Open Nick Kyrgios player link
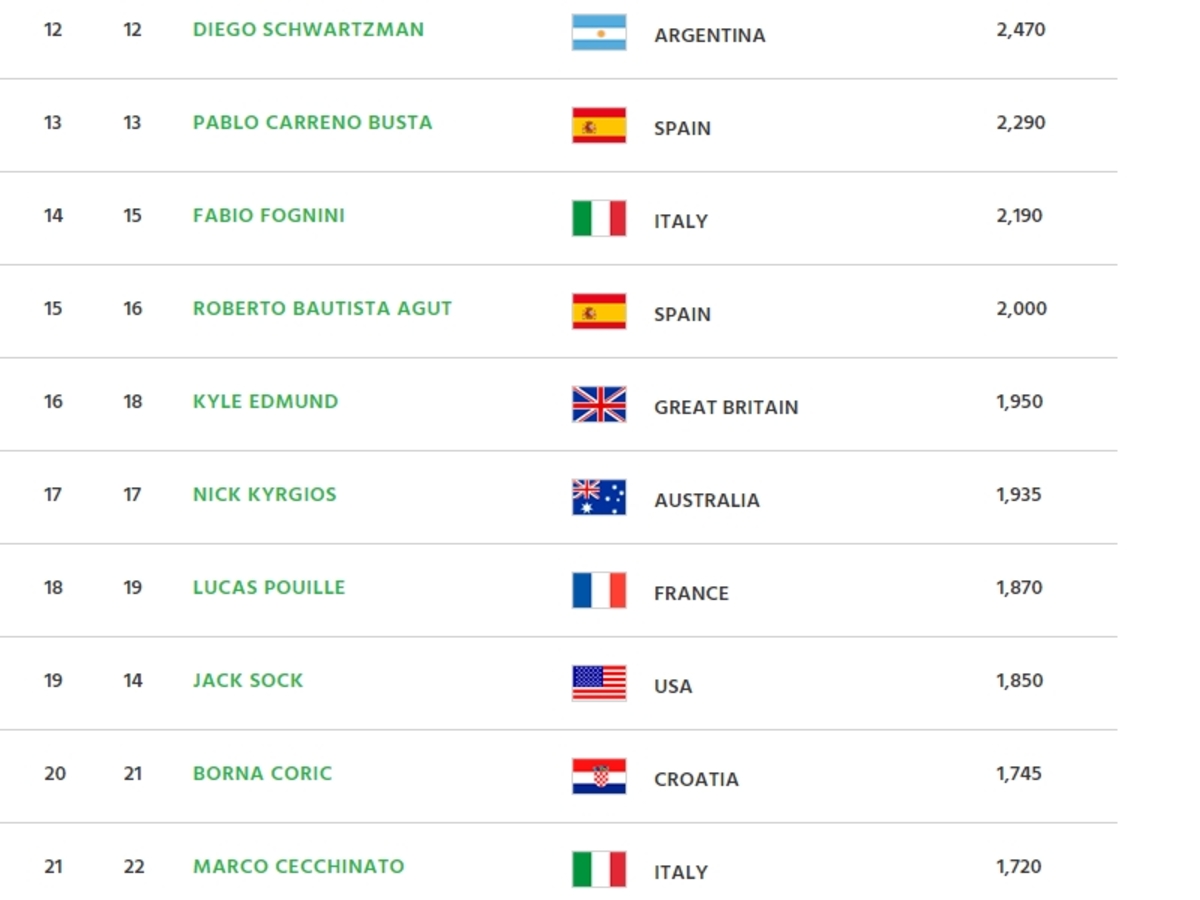Viewport: 1200px width, 900px height. pyautogui.click(x=265, y=494)
